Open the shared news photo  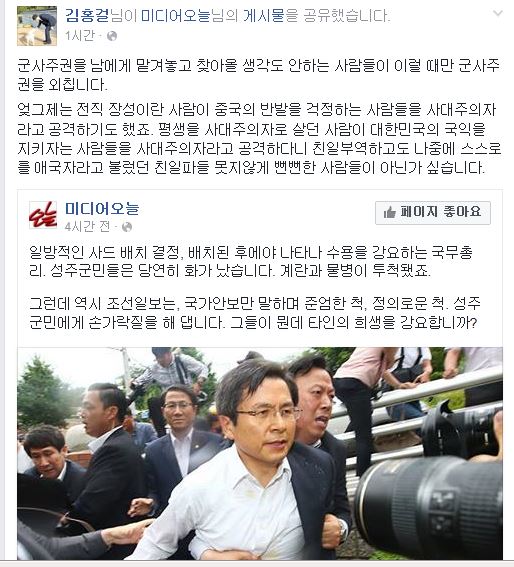coord(260,453)
